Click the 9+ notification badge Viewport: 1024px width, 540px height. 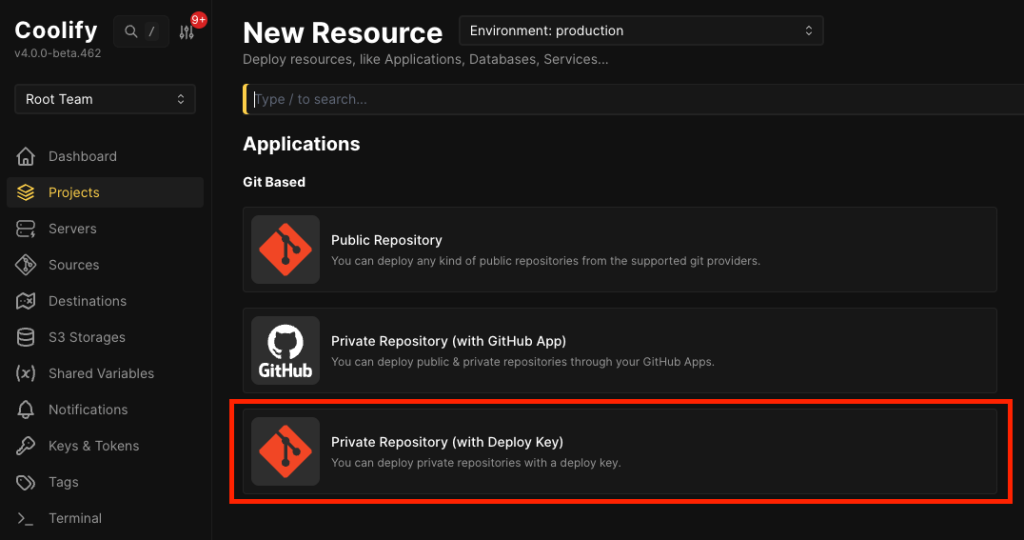(x=199, y=20)
